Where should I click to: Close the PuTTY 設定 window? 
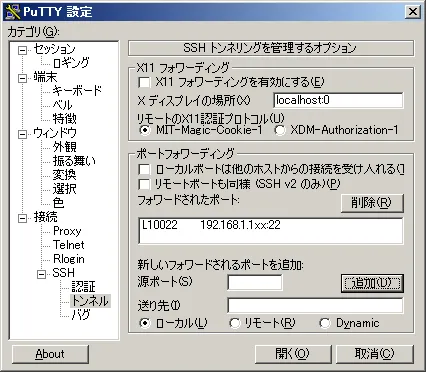point(412,12)
